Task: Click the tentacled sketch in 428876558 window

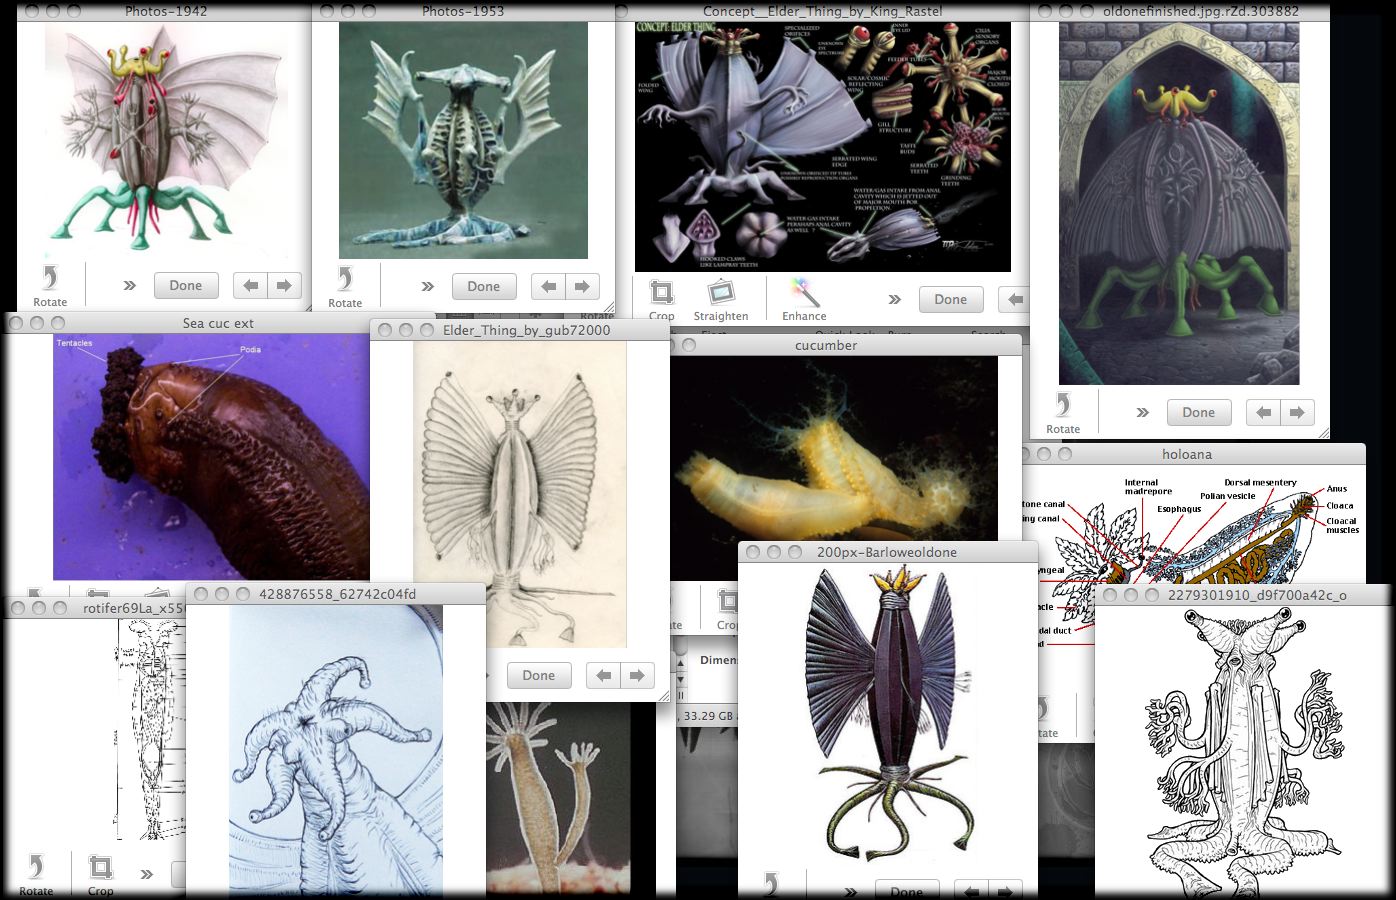Action: tap(335, 752)
